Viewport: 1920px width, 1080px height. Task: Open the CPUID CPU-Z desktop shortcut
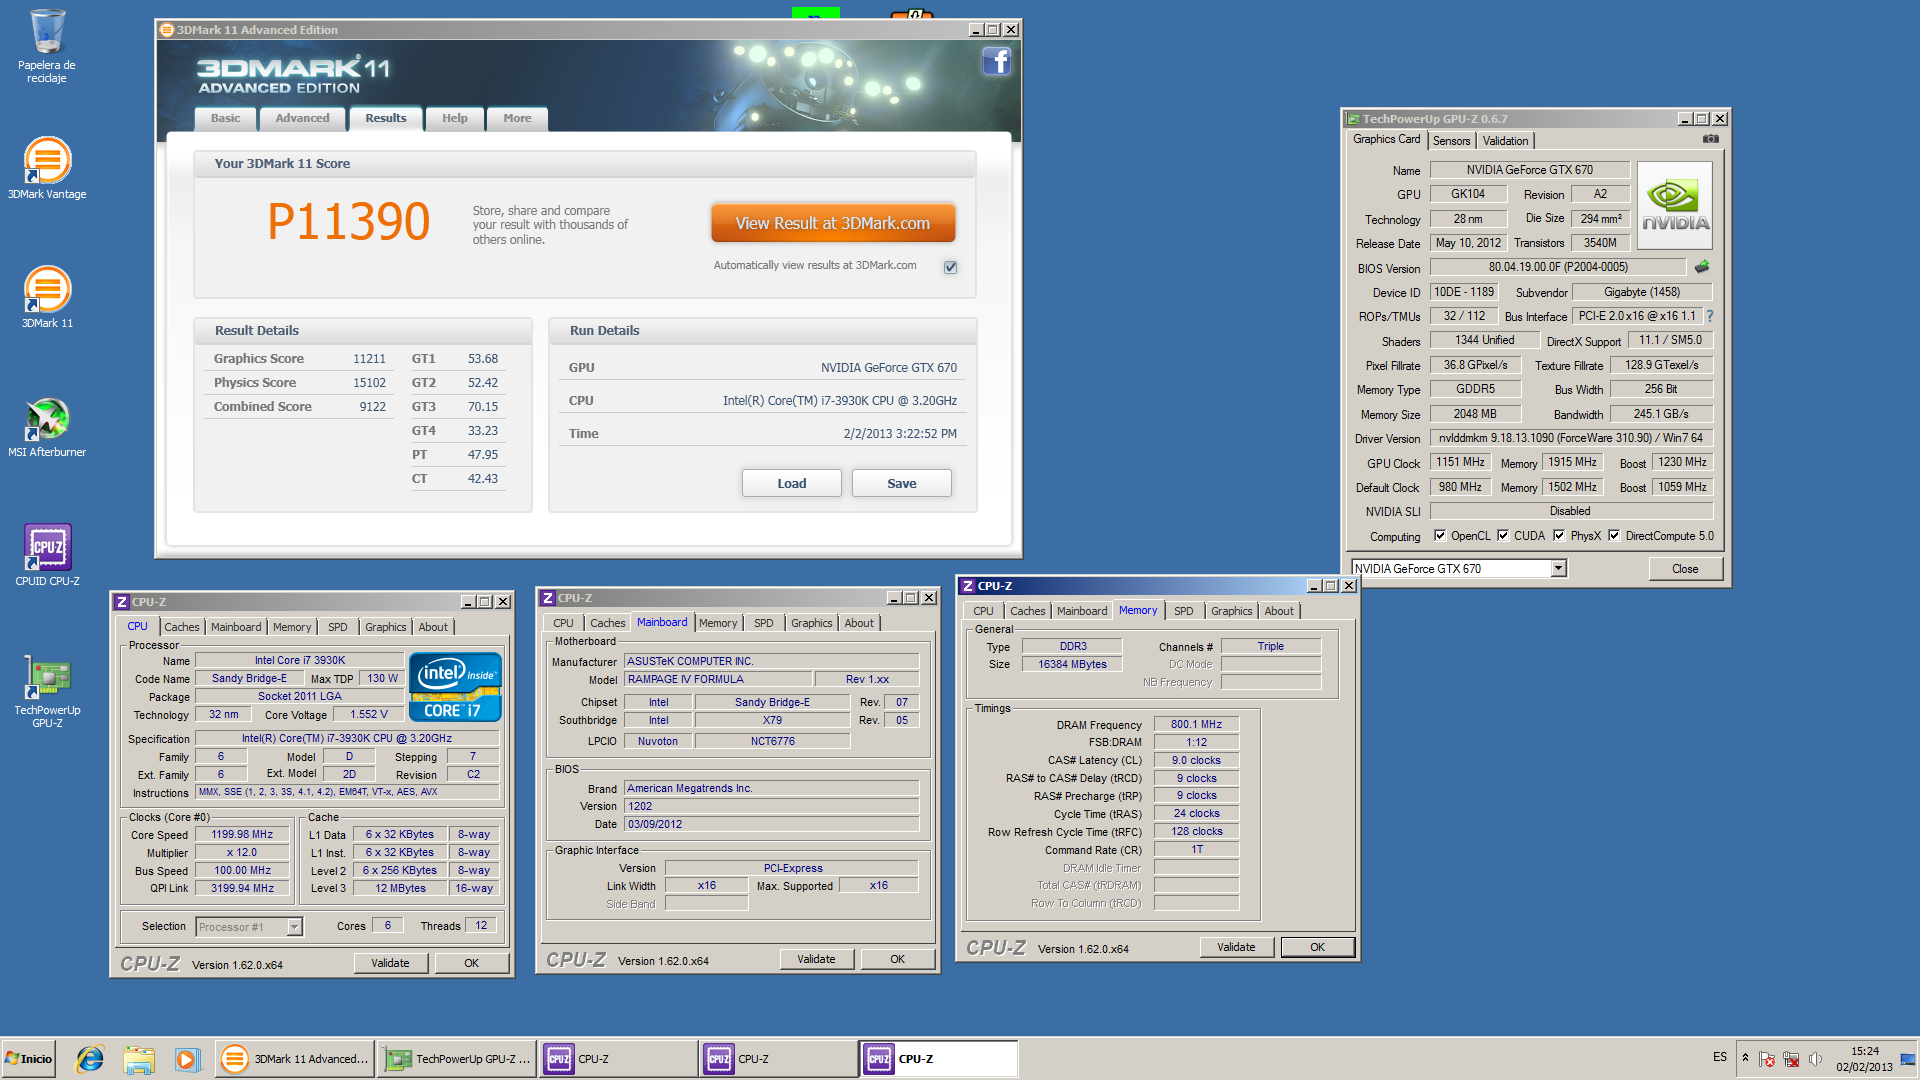47,555
